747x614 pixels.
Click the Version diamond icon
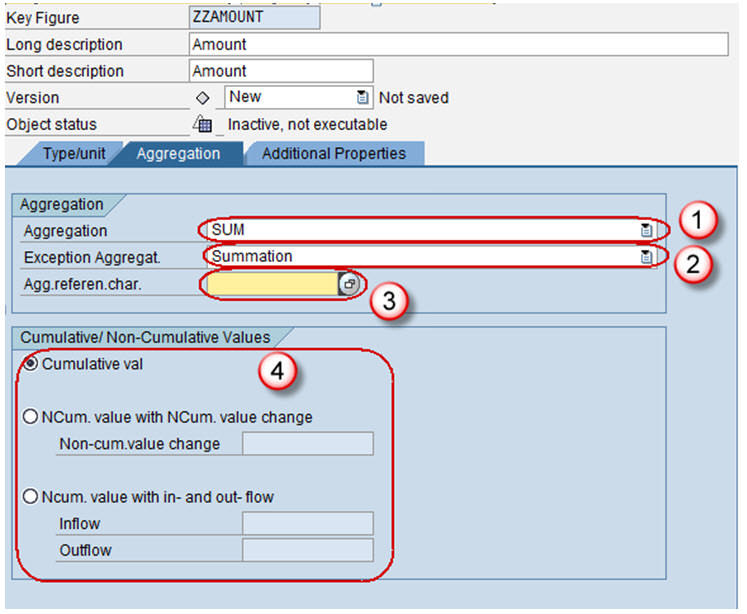coord(203,98)
